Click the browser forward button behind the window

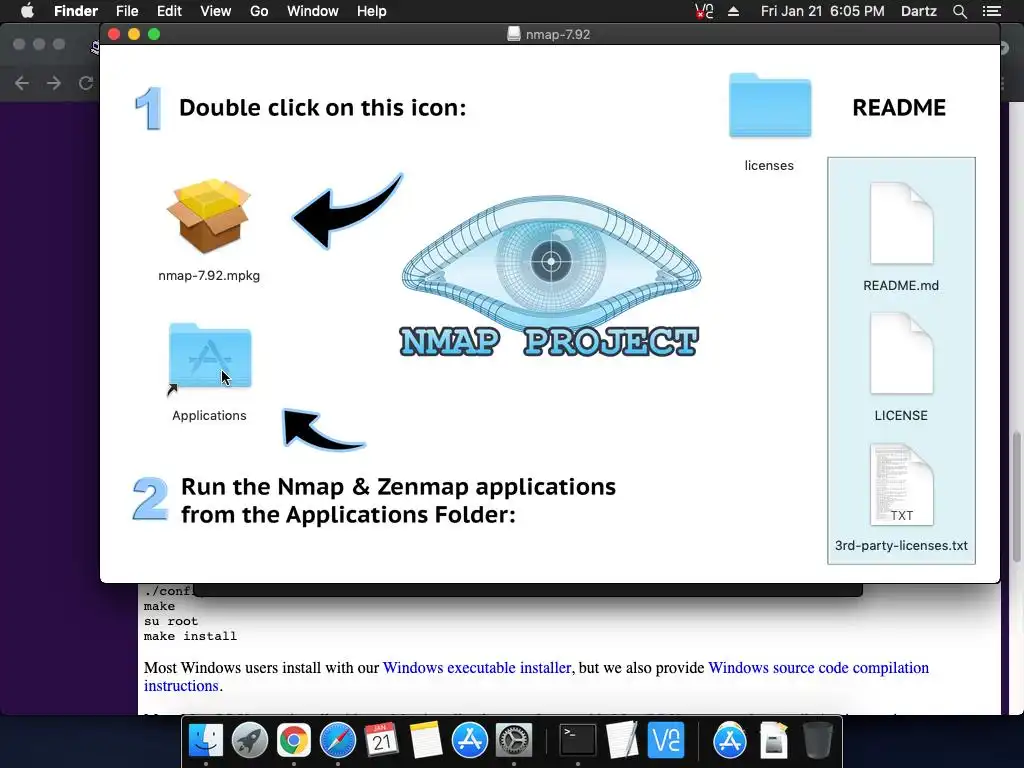54,83
